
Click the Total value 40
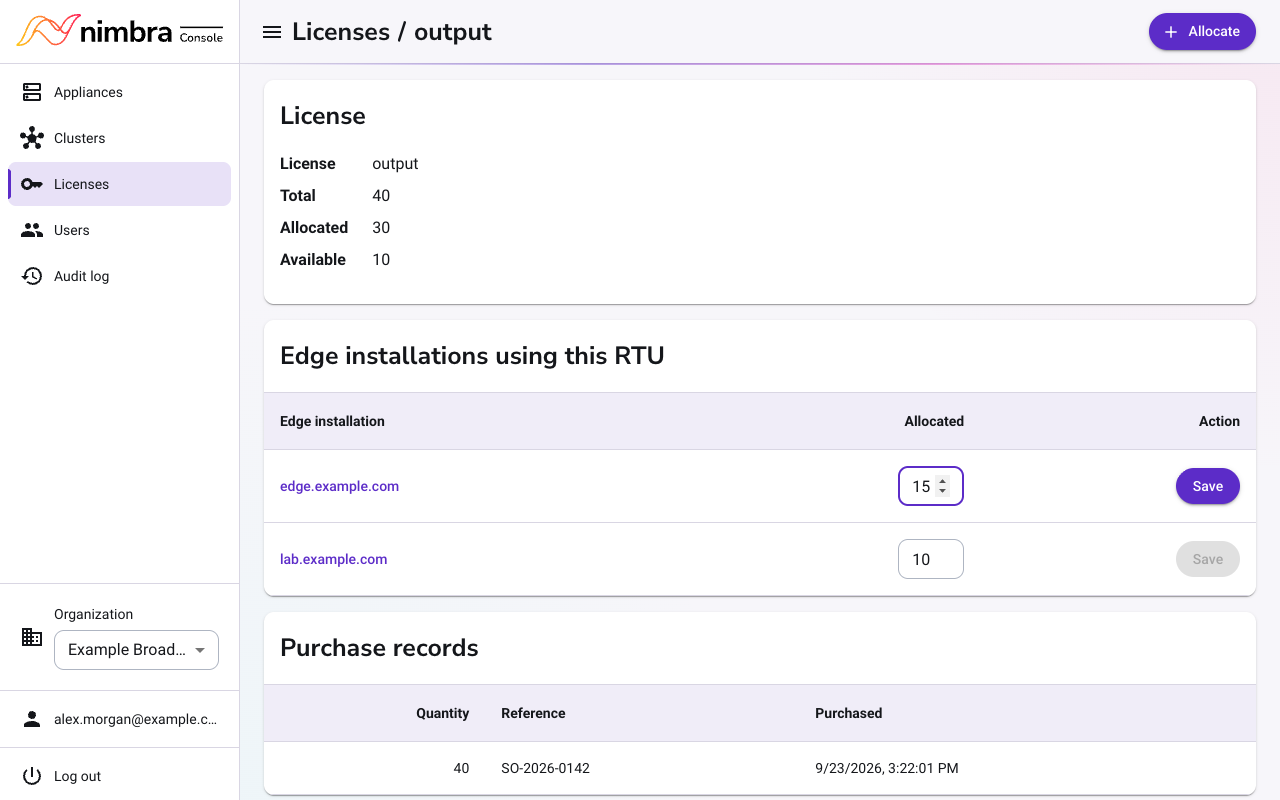tap(381, 195)
